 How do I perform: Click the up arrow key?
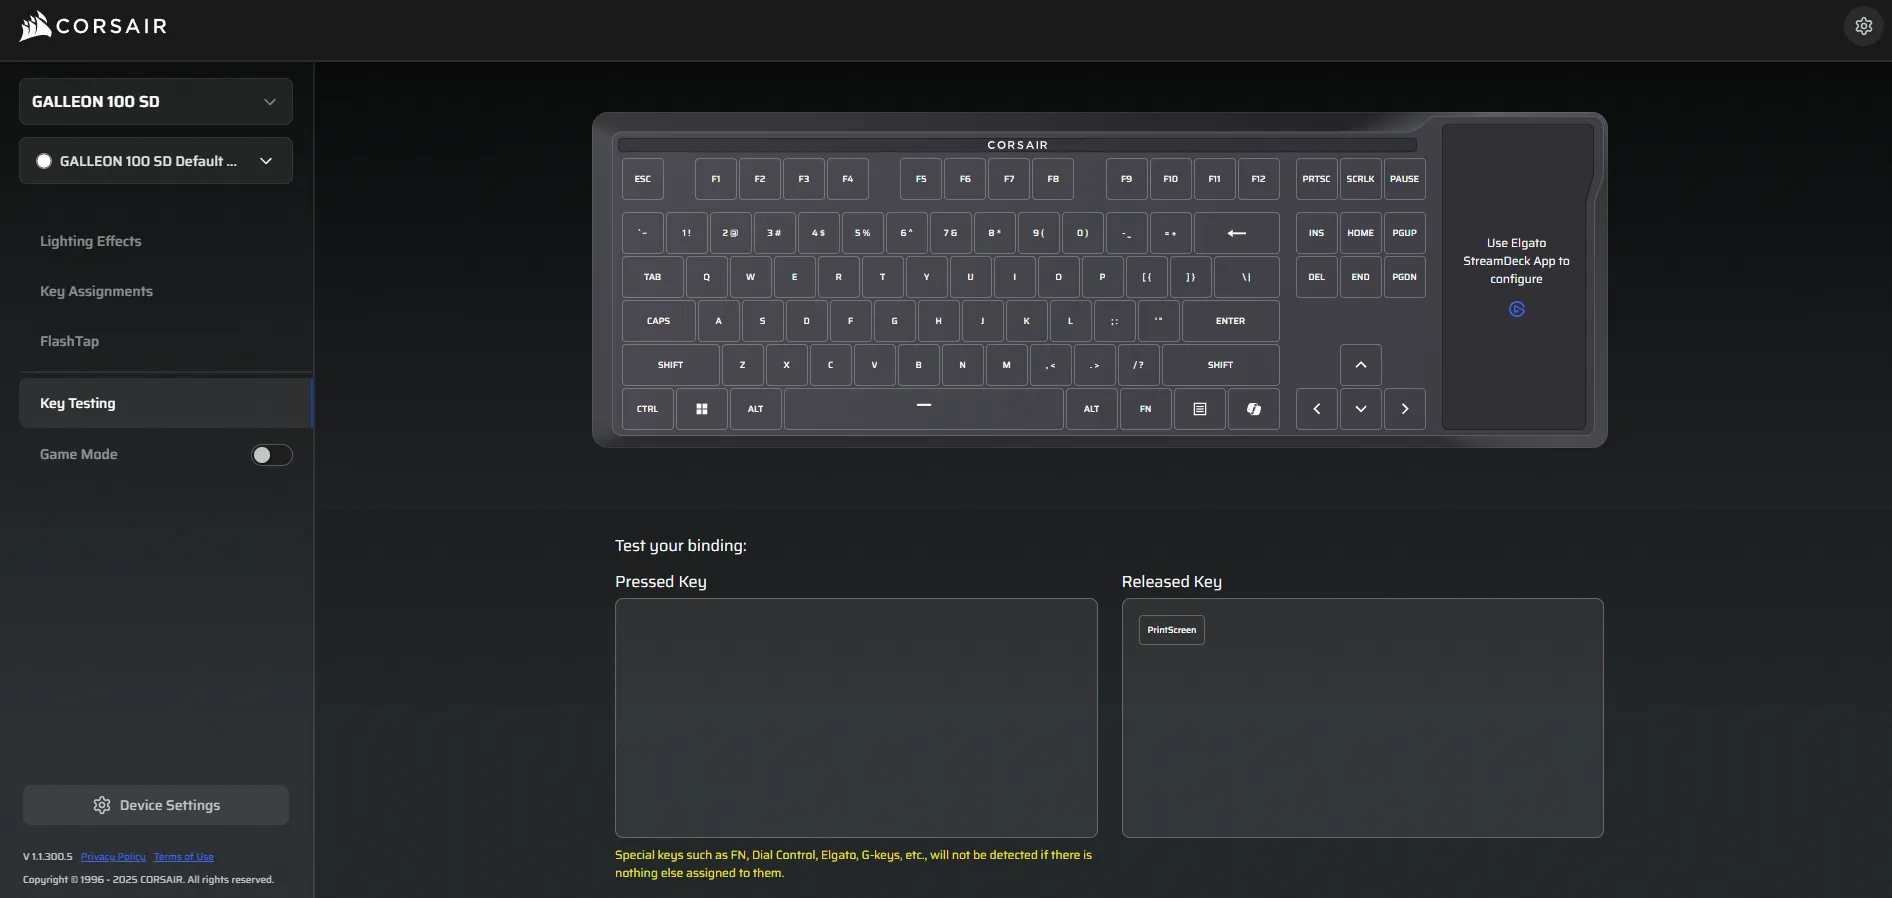1361,365
